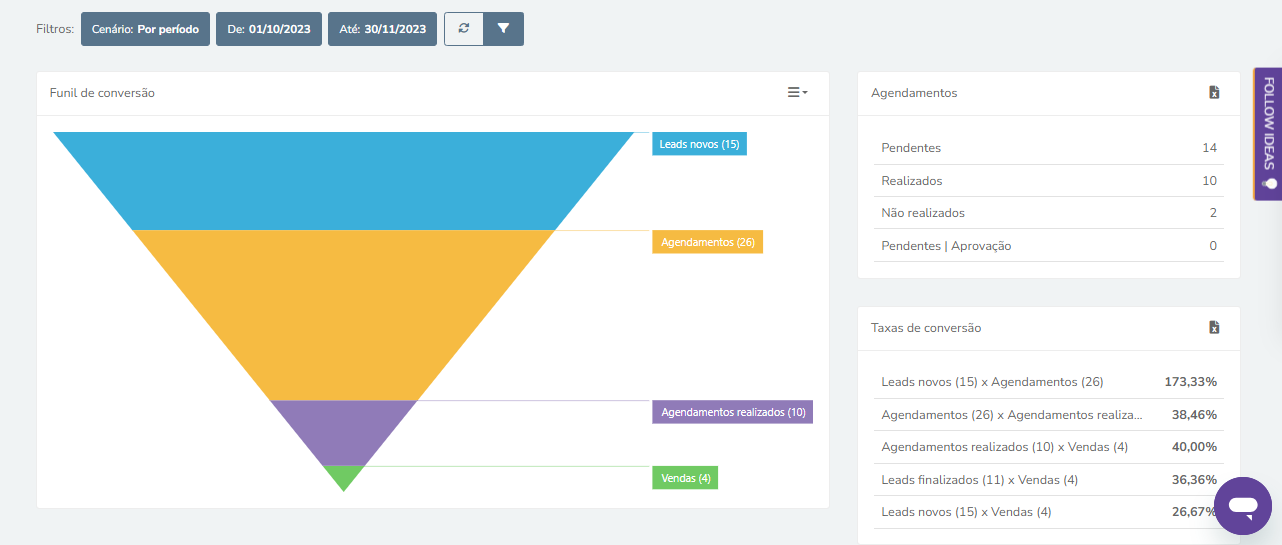Click the blue Leads novos funnel segment

coord(344,181)
